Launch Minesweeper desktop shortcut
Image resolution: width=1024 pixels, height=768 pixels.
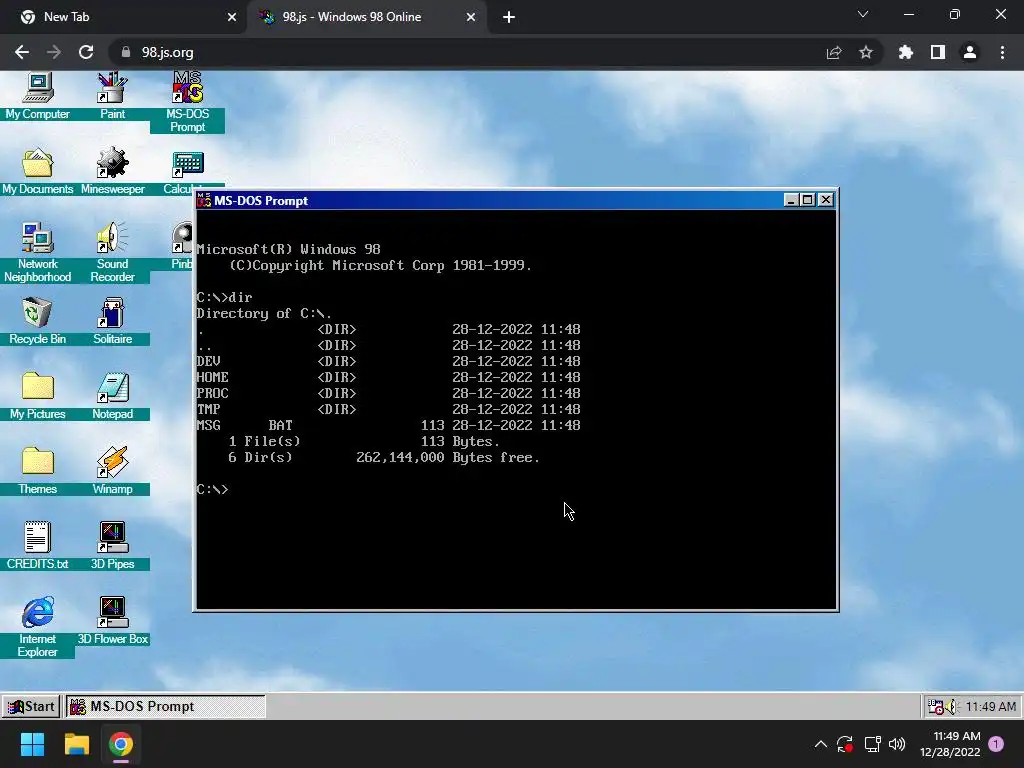[x=112, y=171]
